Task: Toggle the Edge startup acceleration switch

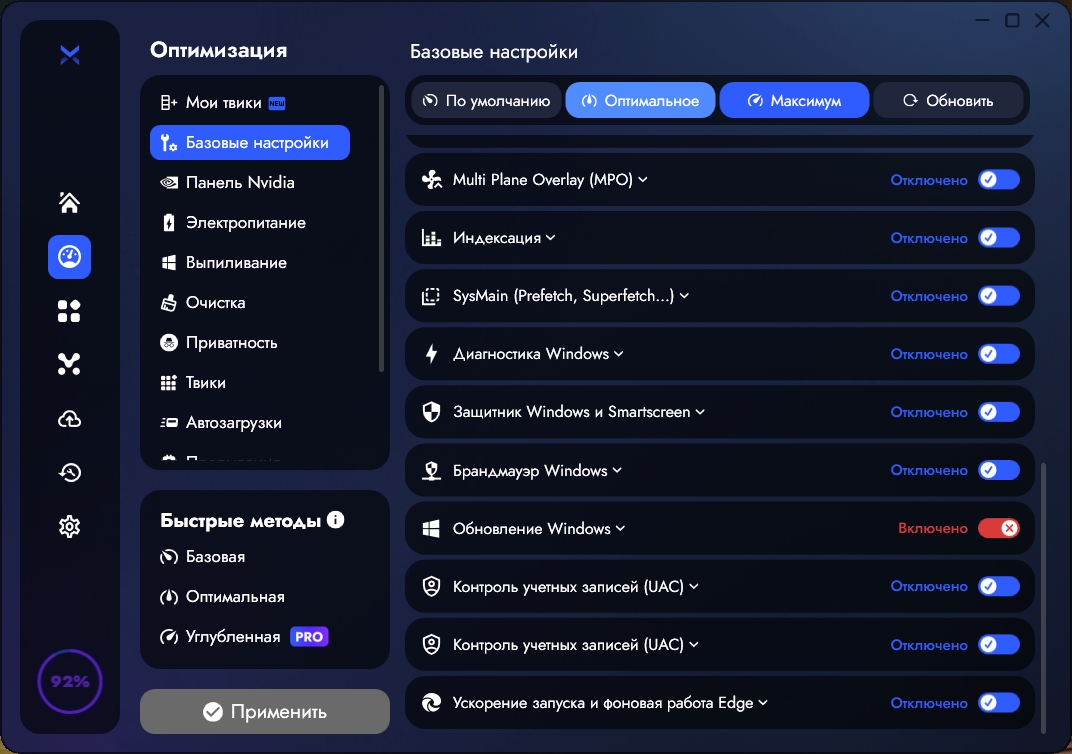Action: [x=998, y=703]
